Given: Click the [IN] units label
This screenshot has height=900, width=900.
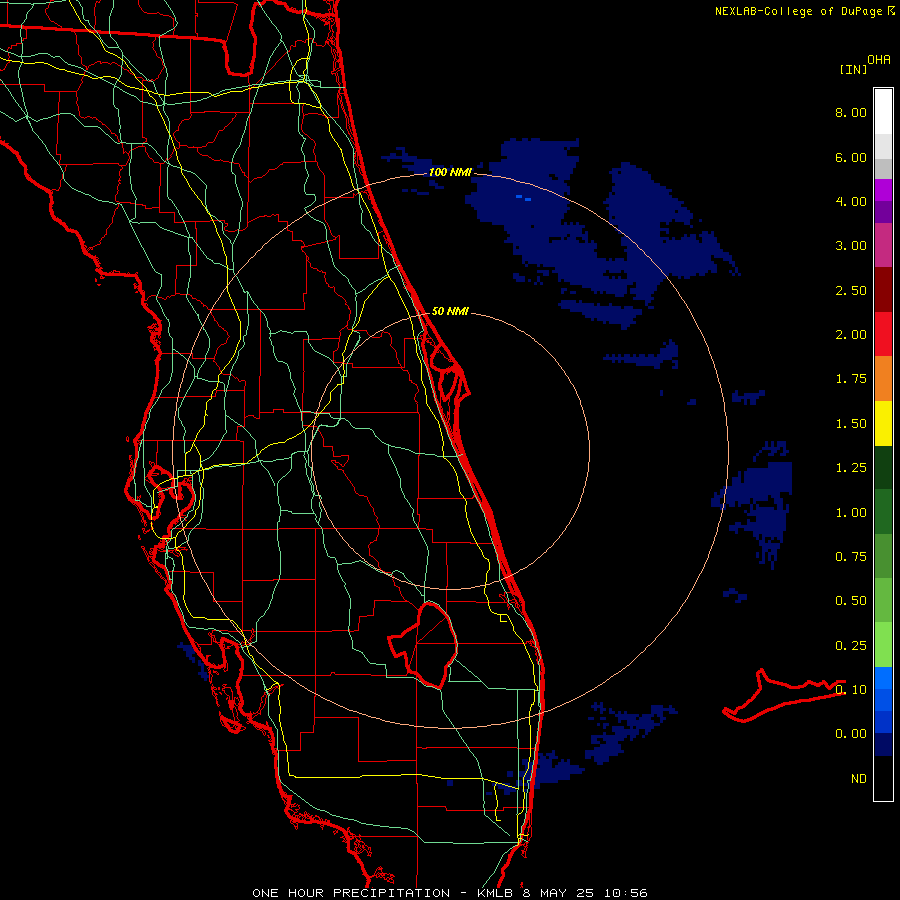Looking at the screenshot, I should pyautogui.click(x=853, y=69).
